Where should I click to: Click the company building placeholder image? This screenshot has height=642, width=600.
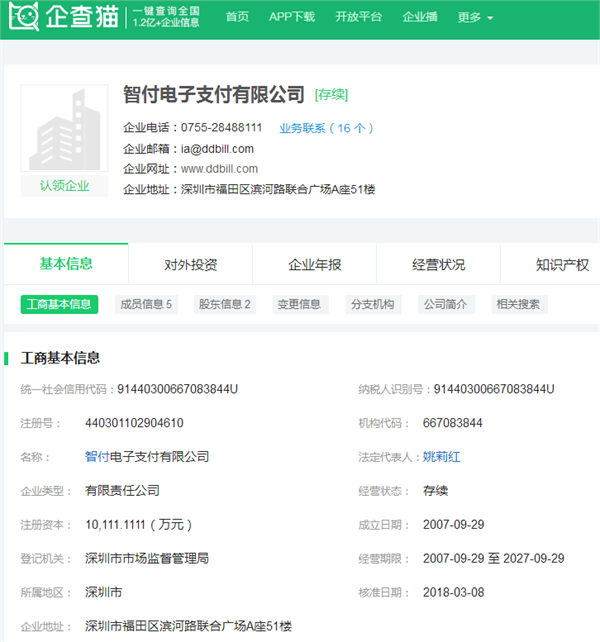[x=64, y=130]
